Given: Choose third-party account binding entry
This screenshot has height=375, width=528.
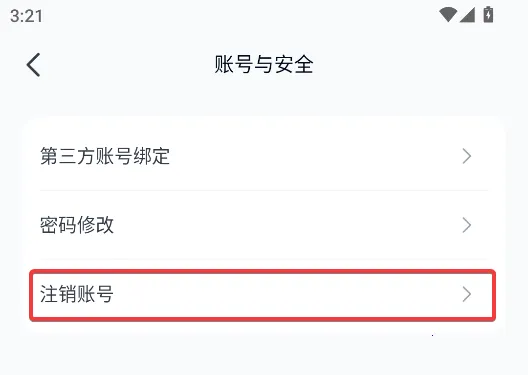Looking at the screenshot, I should coord(264,156).
